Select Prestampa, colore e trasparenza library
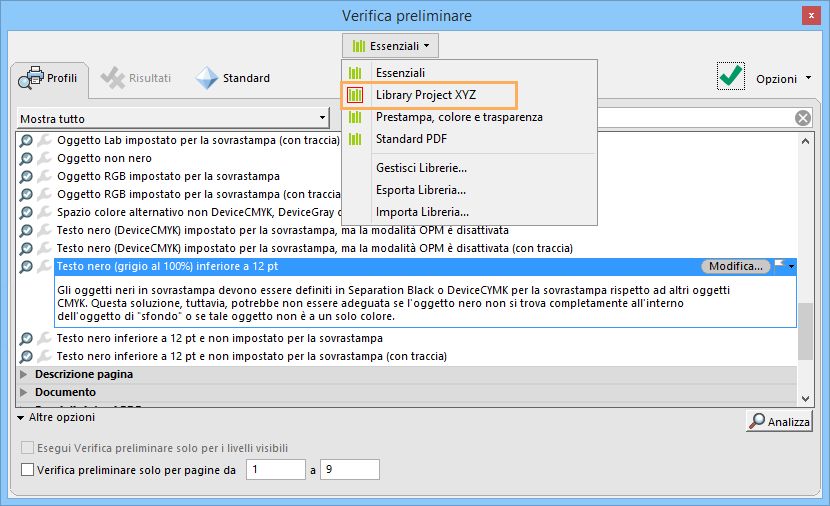830x506 pixels. (459, 117)
